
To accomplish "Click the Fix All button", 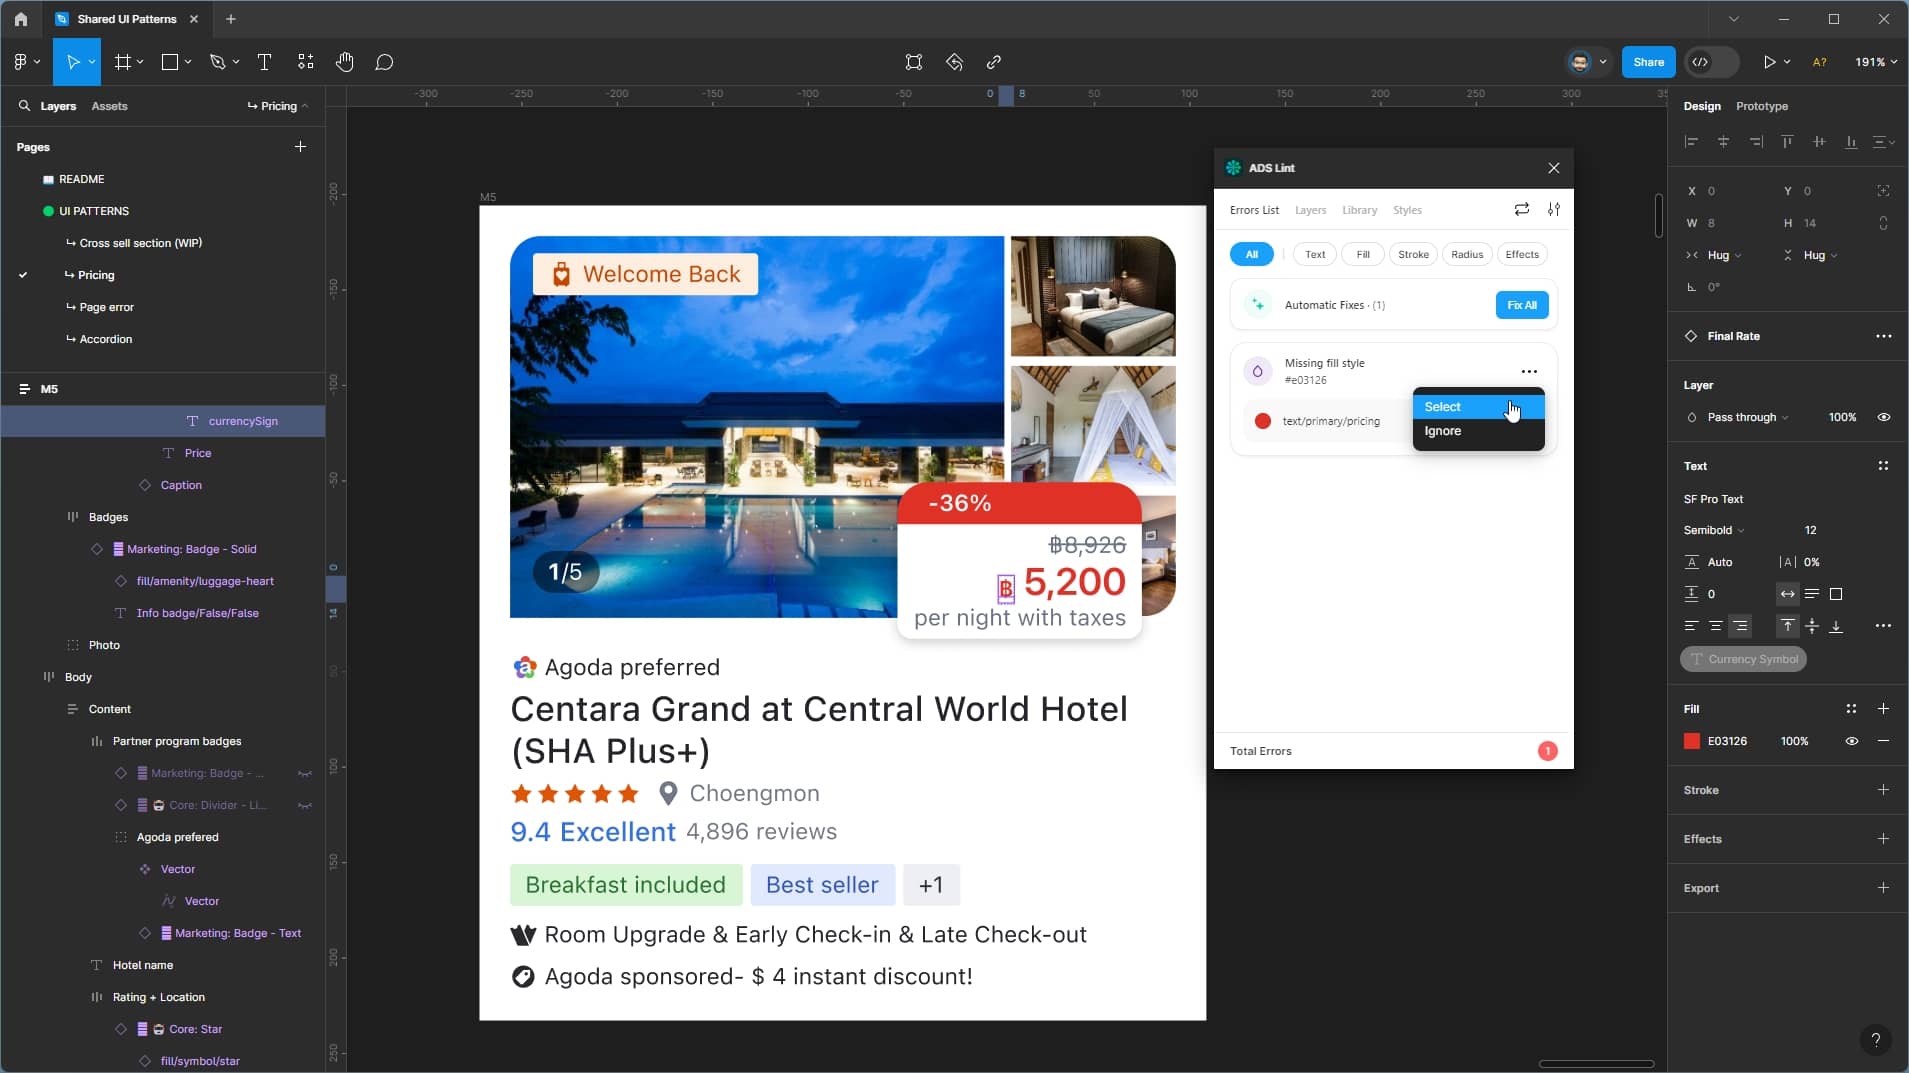I will click(1521, 305).
